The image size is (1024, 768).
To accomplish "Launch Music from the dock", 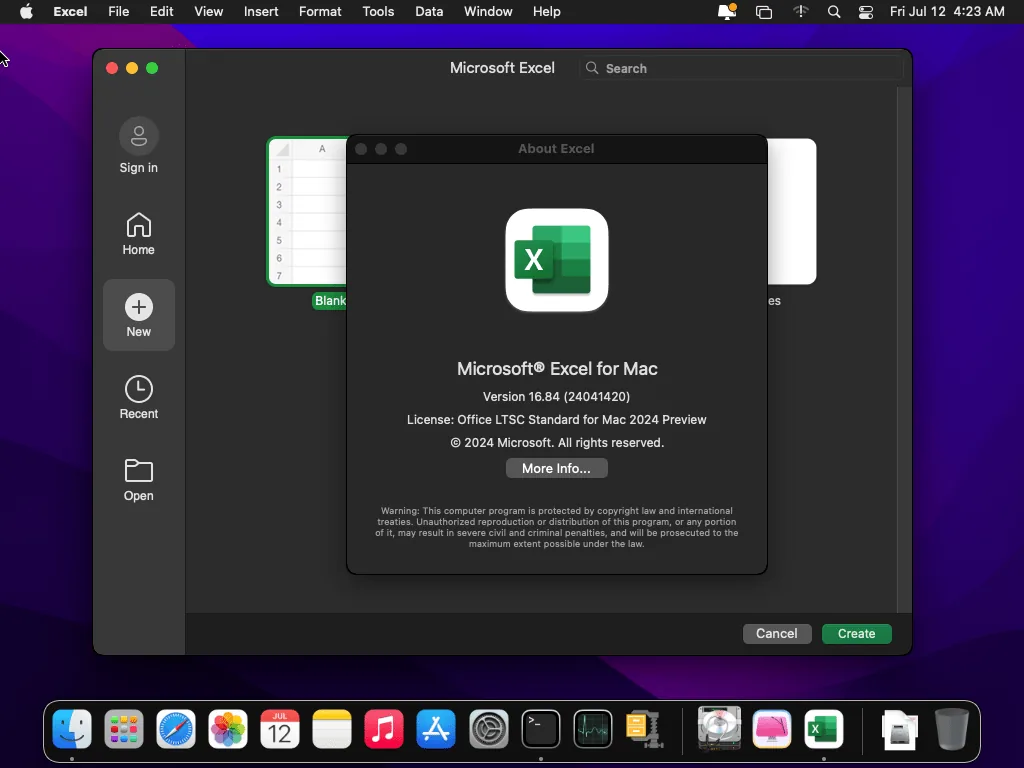I will click(384, 729).
